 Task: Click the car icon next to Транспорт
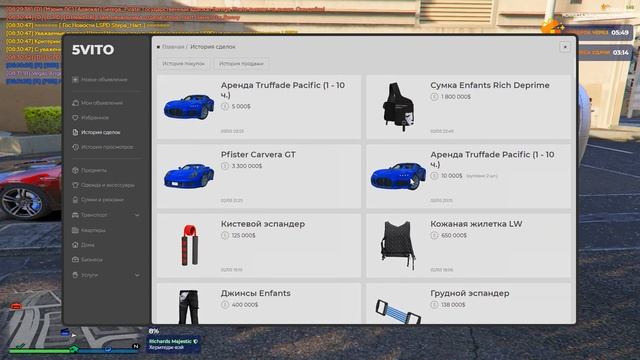coord(75,215)
